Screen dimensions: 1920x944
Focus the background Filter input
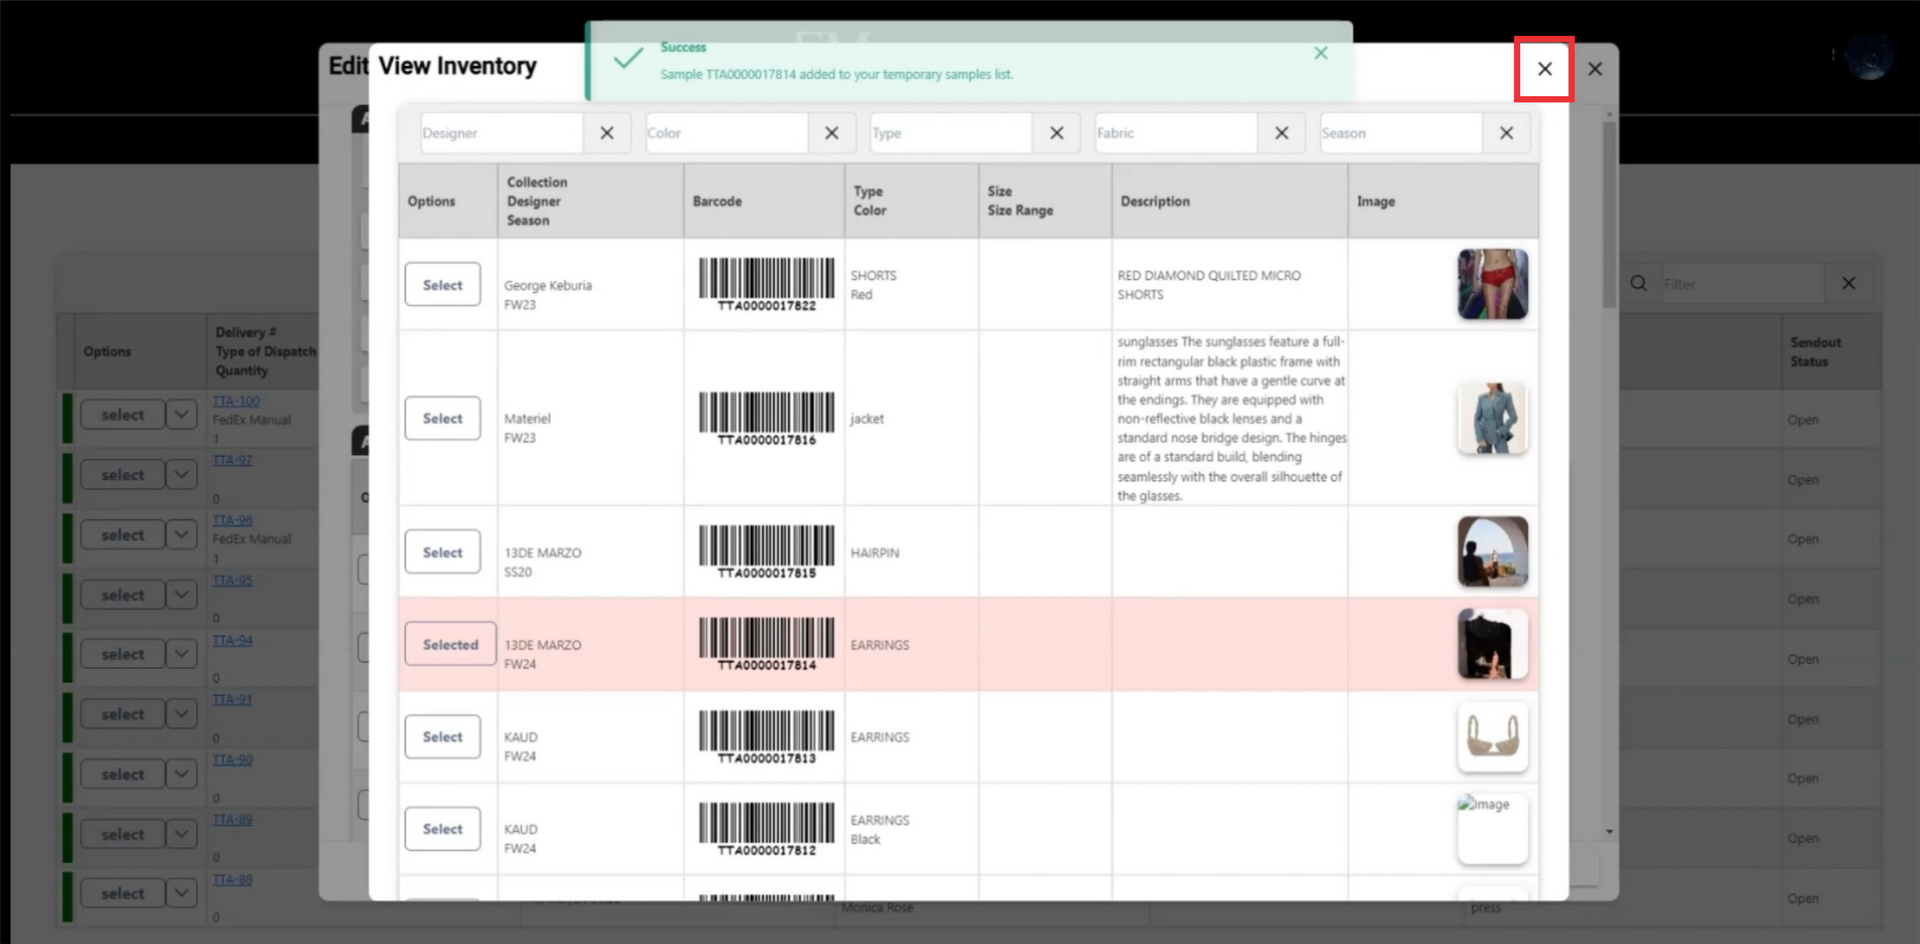pyautogui.click(x=1742, y=284)
